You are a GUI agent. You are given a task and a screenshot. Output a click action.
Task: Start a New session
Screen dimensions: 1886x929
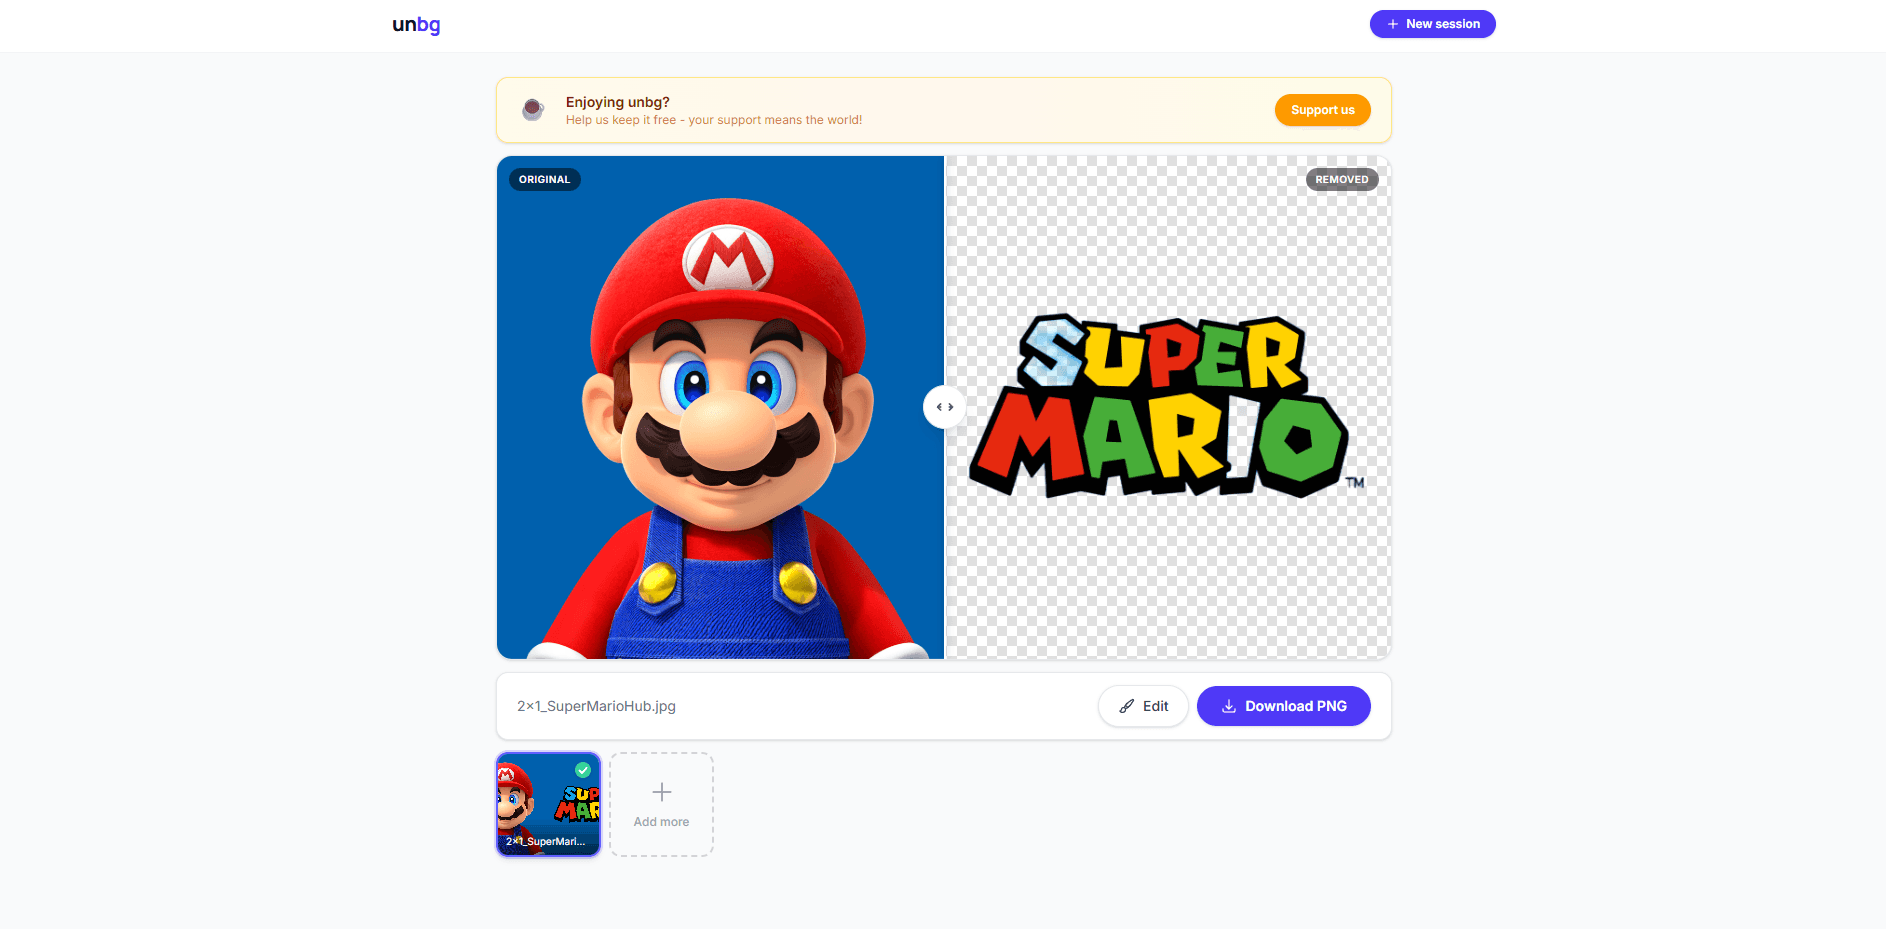pyautogui.click(x=1432, y=24)
